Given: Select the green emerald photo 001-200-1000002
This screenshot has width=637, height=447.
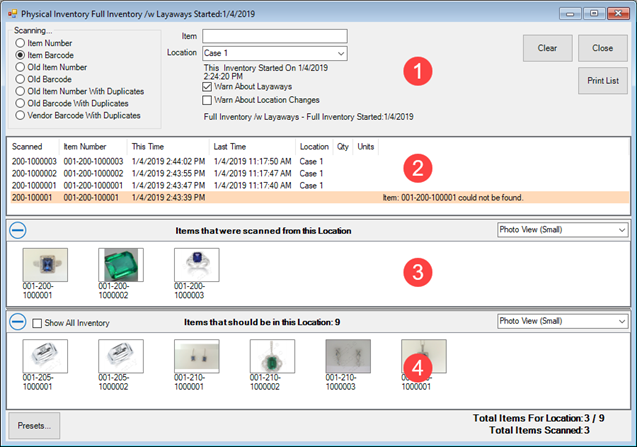Looking at the screenshot, I should point(120,264).
